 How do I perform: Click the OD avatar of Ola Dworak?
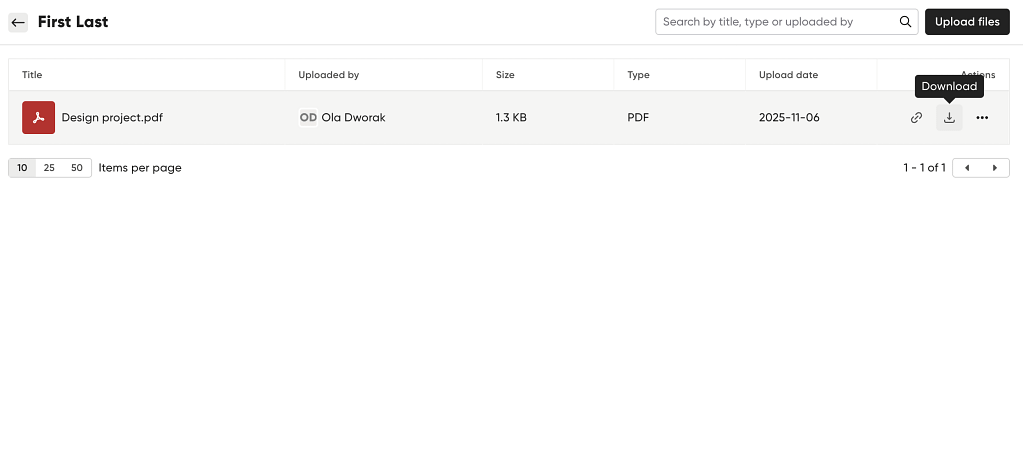point(308,117)
